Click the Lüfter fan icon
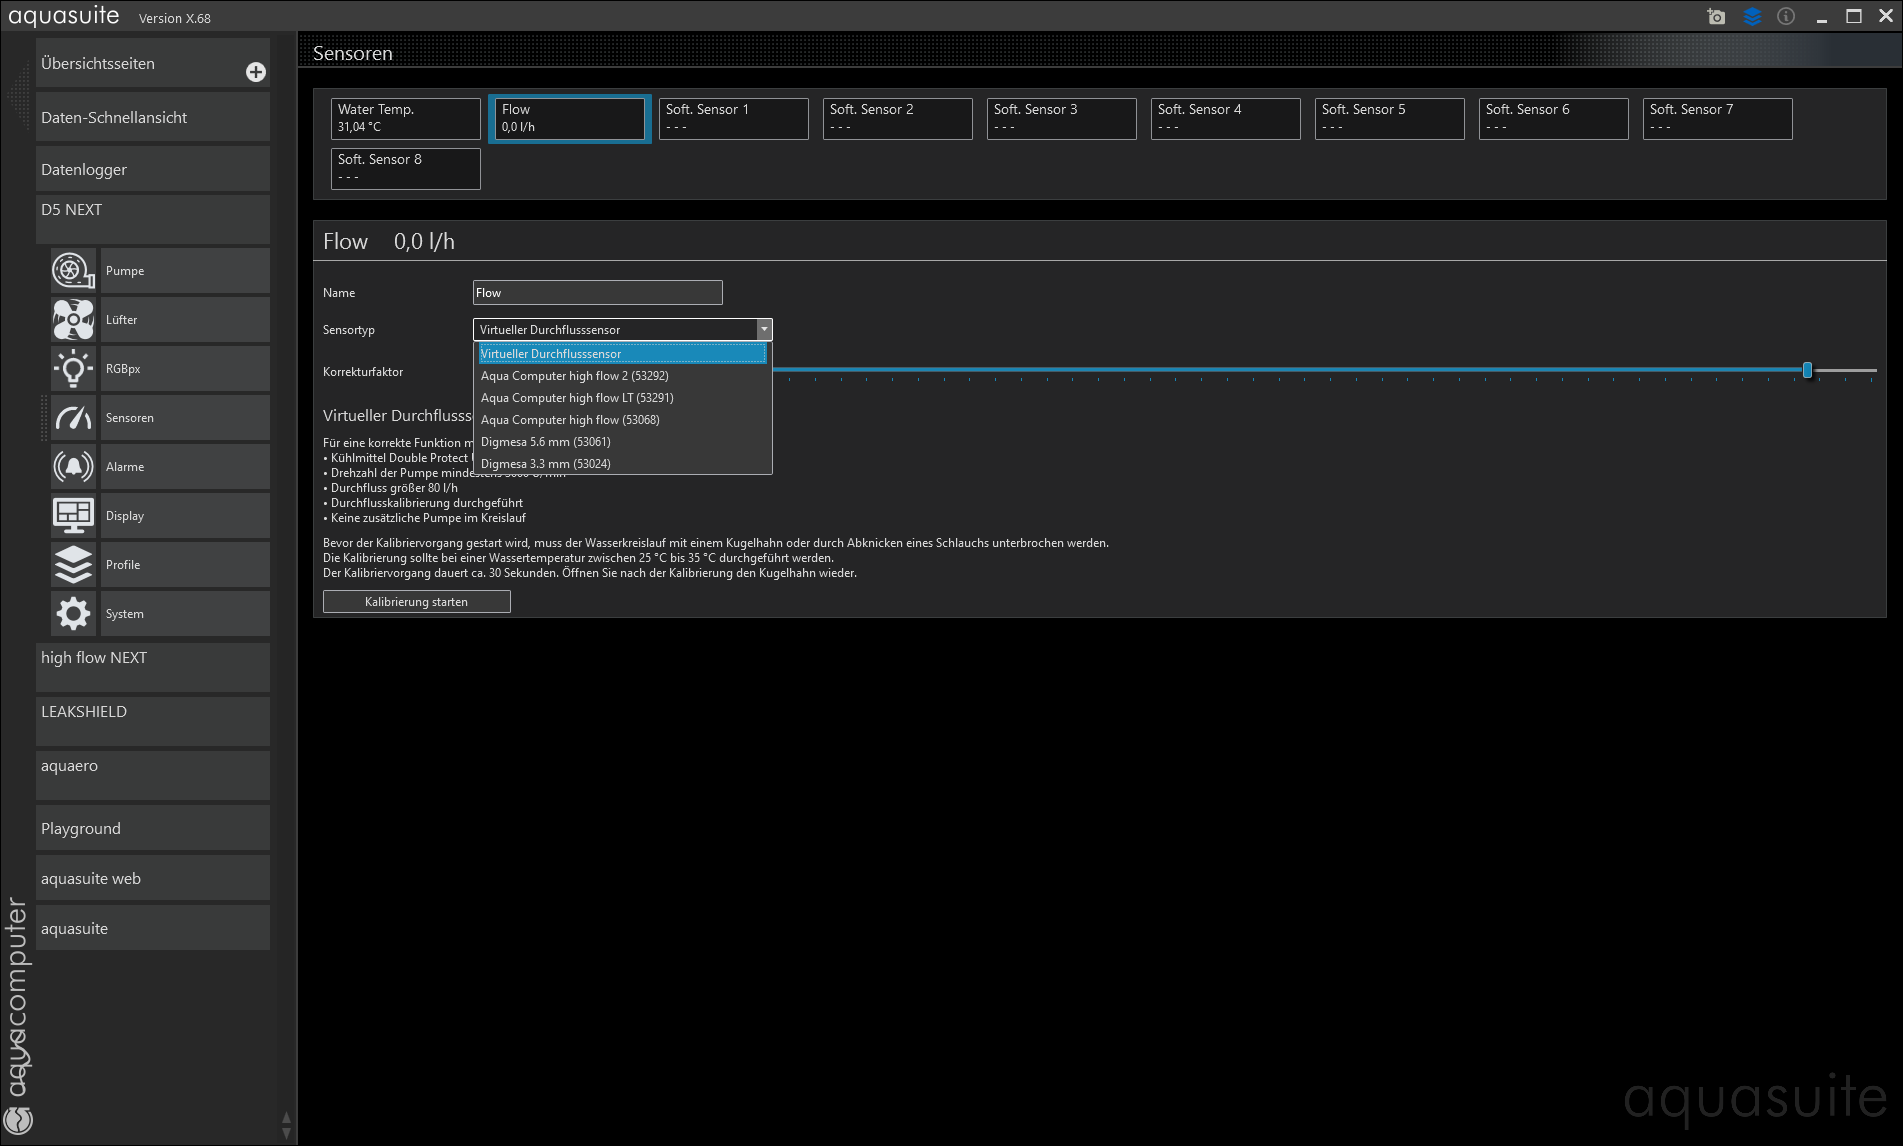 [73, 320]
